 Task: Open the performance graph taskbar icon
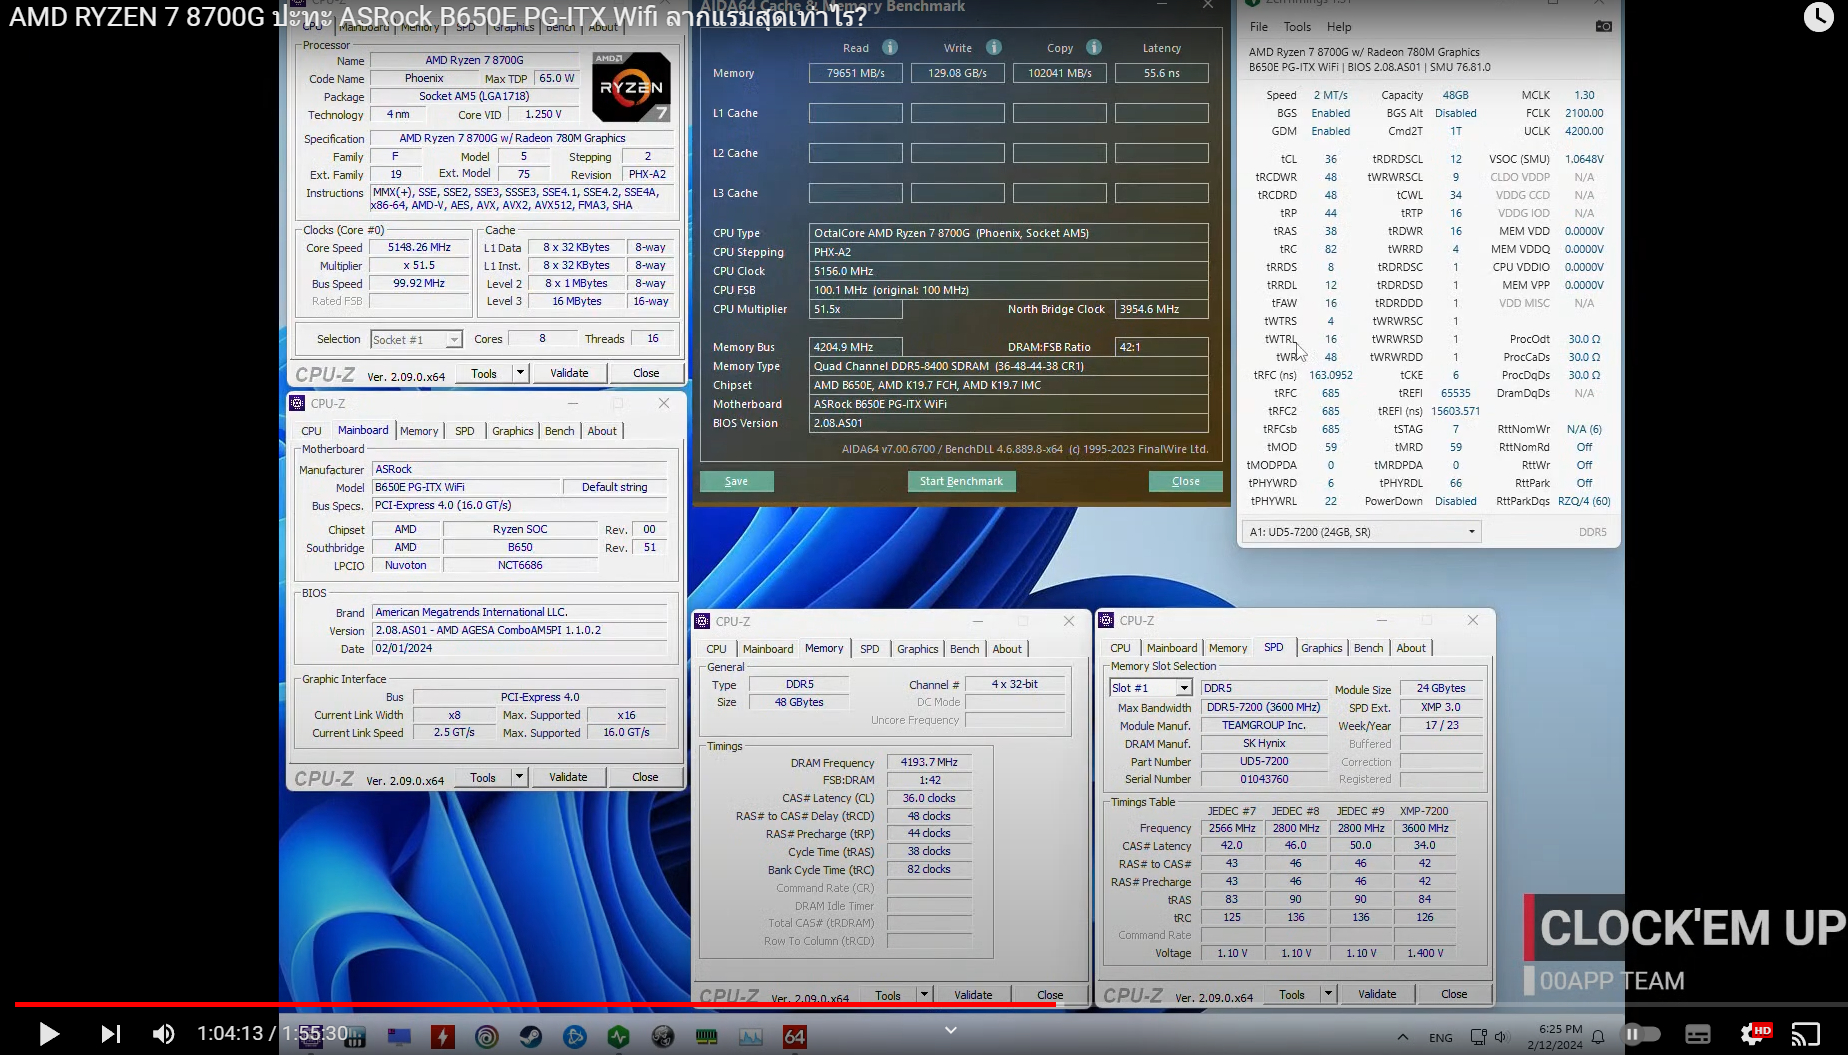tap(751, 1037)
